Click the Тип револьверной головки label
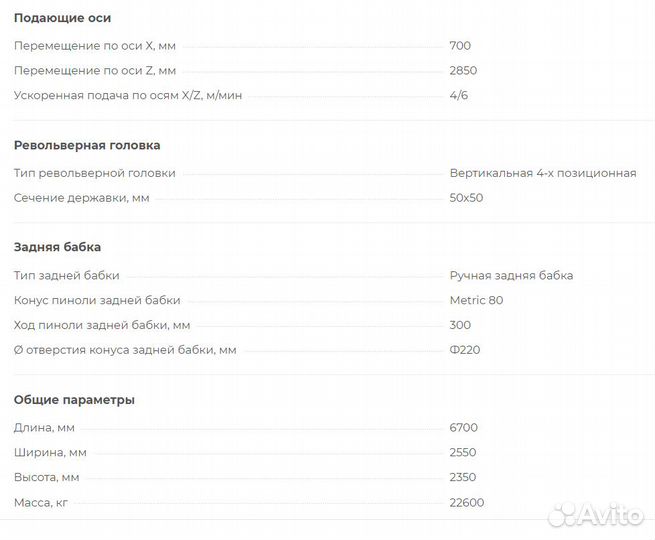 click(94, 173)
